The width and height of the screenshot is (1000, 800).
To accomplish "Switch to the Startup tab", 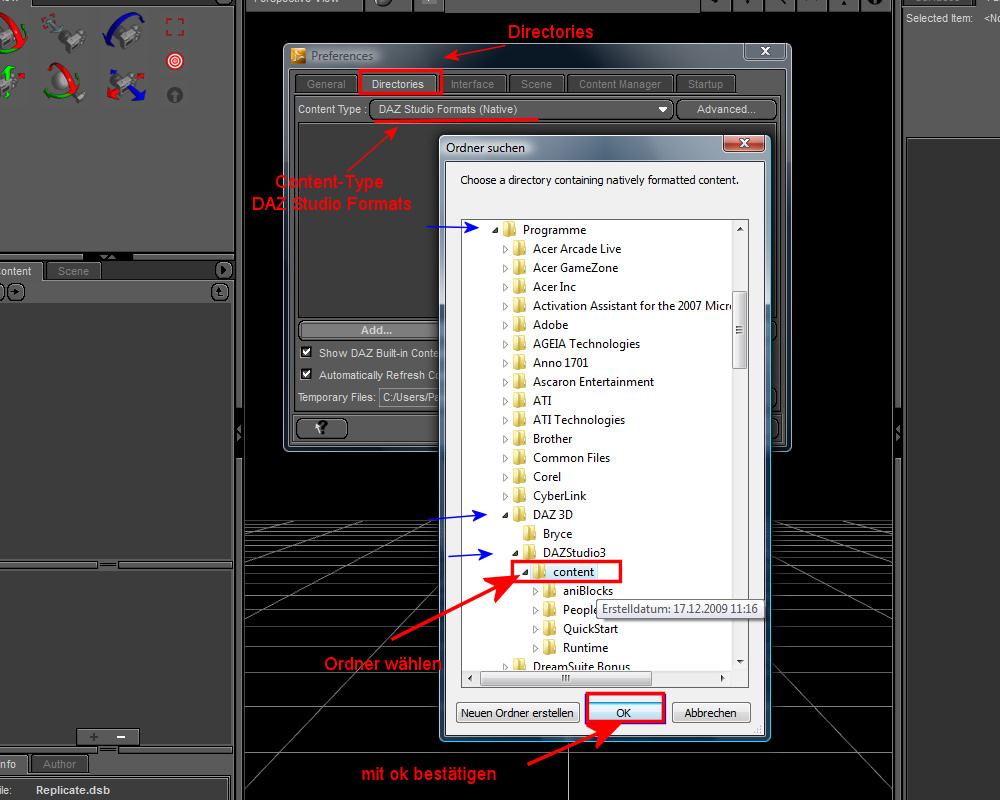I will click(x=705, y=84).
